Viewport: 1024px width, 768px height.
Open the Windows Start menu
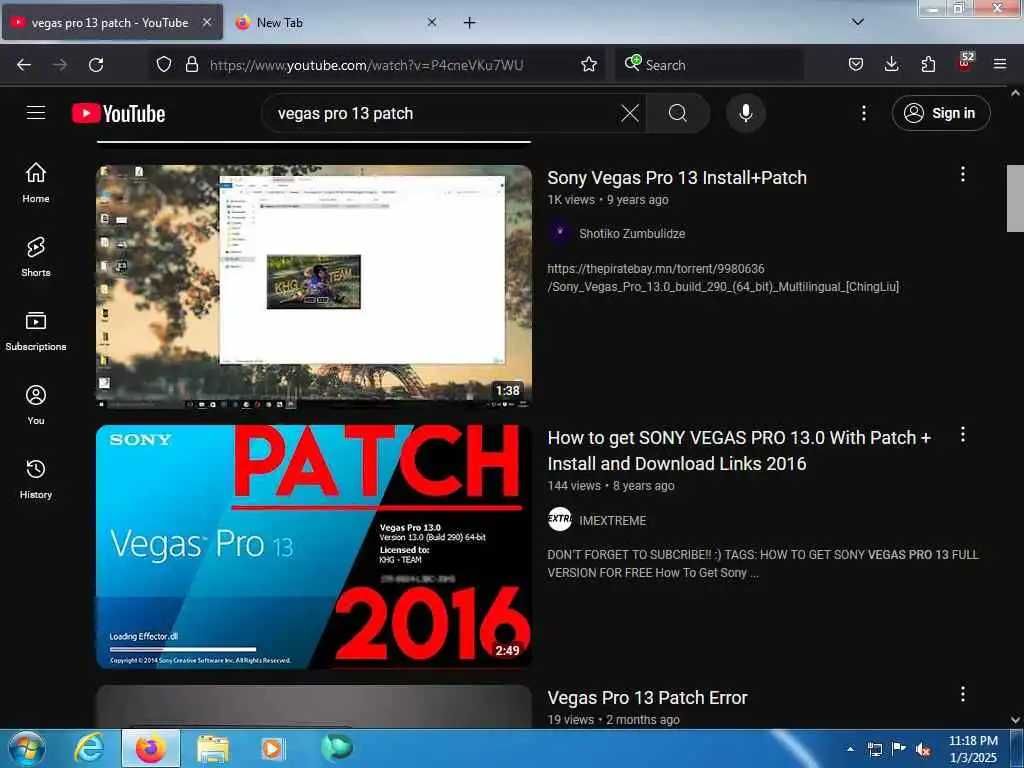tap(26, 748)
